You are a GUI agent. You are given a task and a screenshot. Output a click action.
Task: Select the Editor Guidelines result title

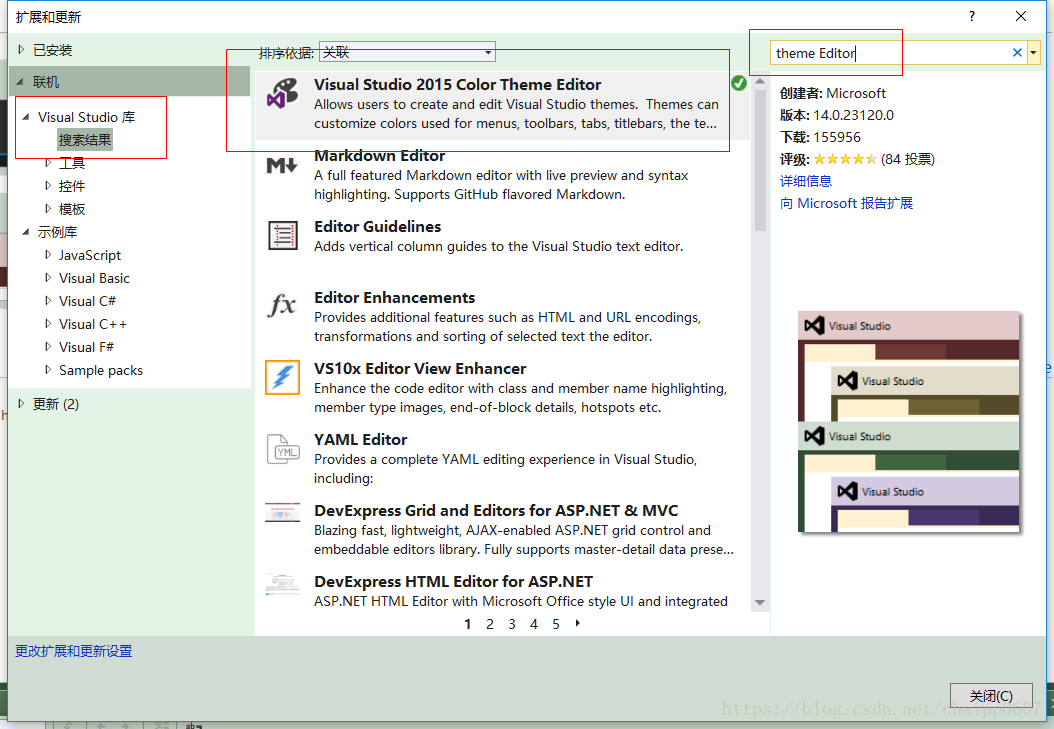coord(378,227)
